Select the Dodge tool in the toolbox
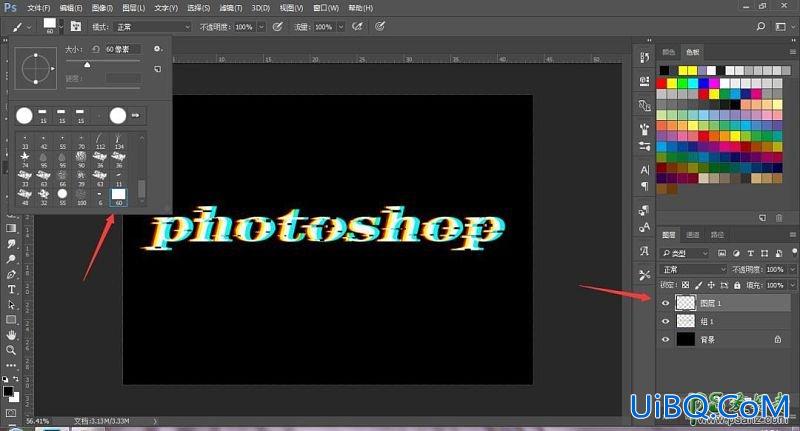This screenshot has width=800, height=431. tap(11, 259)
